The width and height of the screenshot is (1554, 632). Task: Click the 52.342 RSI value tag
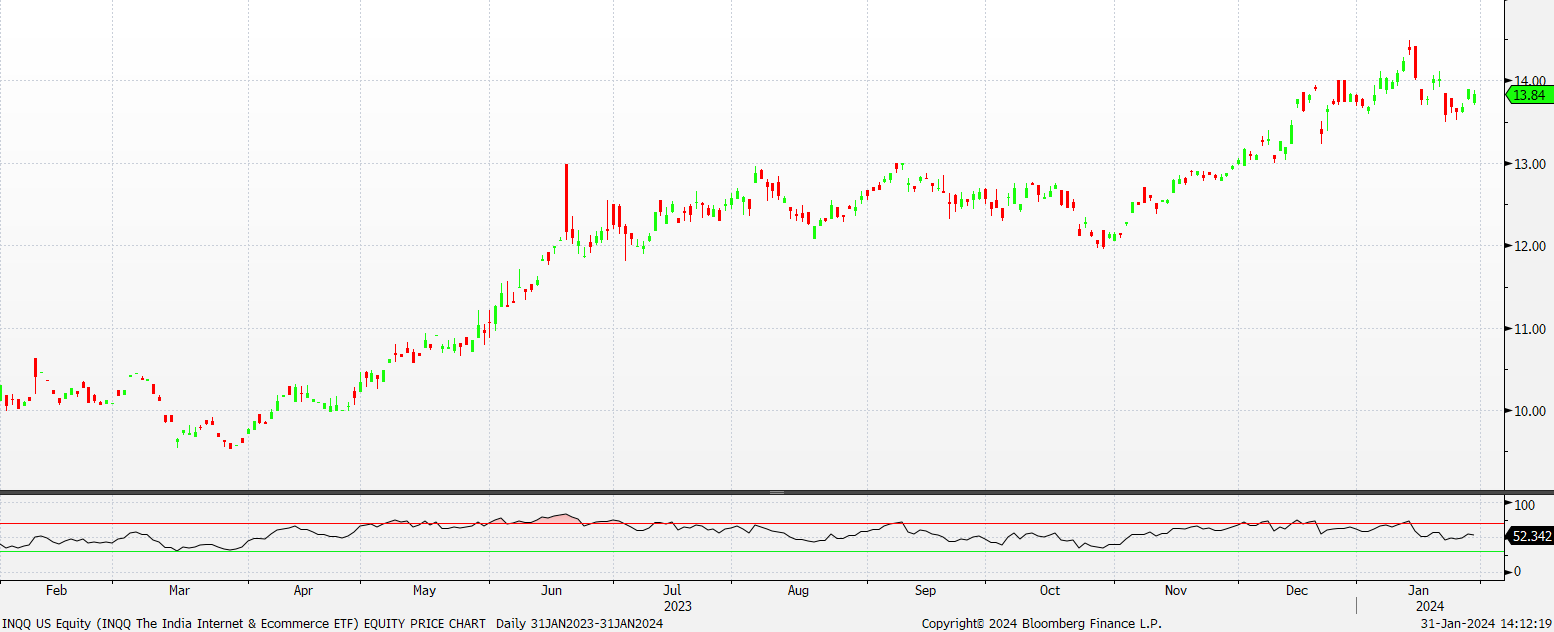click(1530, 537)
